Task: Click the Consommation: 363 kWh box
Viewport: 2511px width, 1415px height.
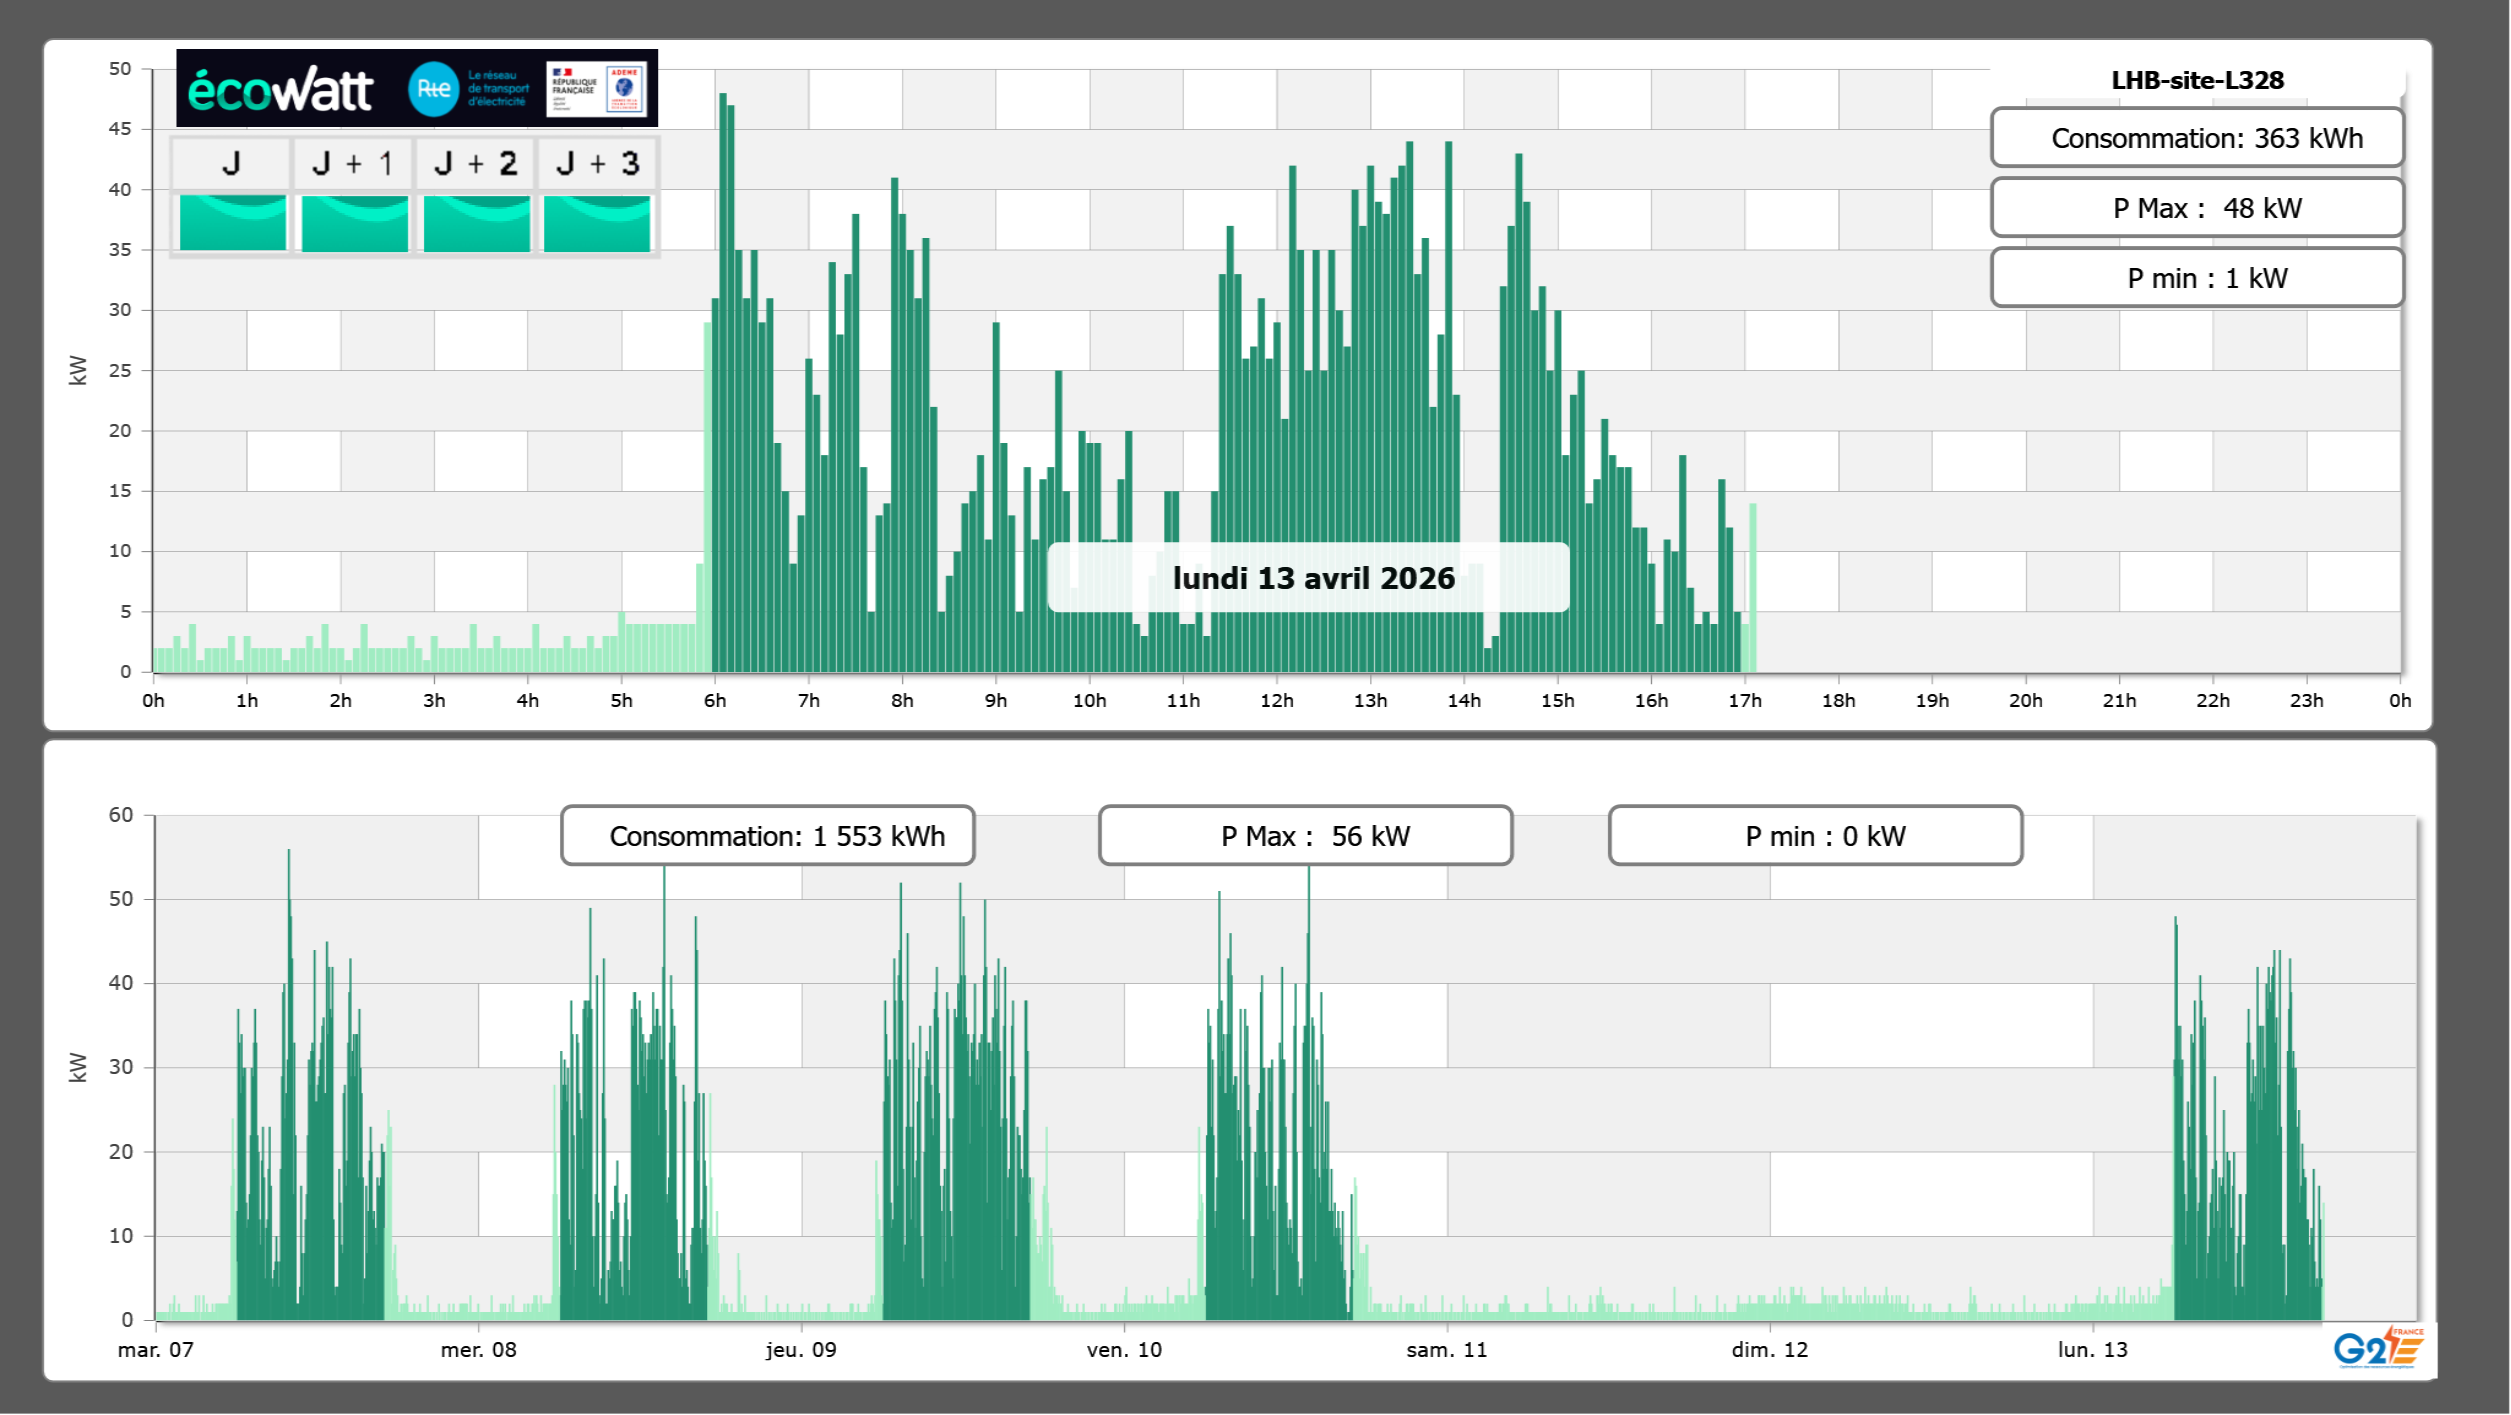Action: click(2197, 138)
